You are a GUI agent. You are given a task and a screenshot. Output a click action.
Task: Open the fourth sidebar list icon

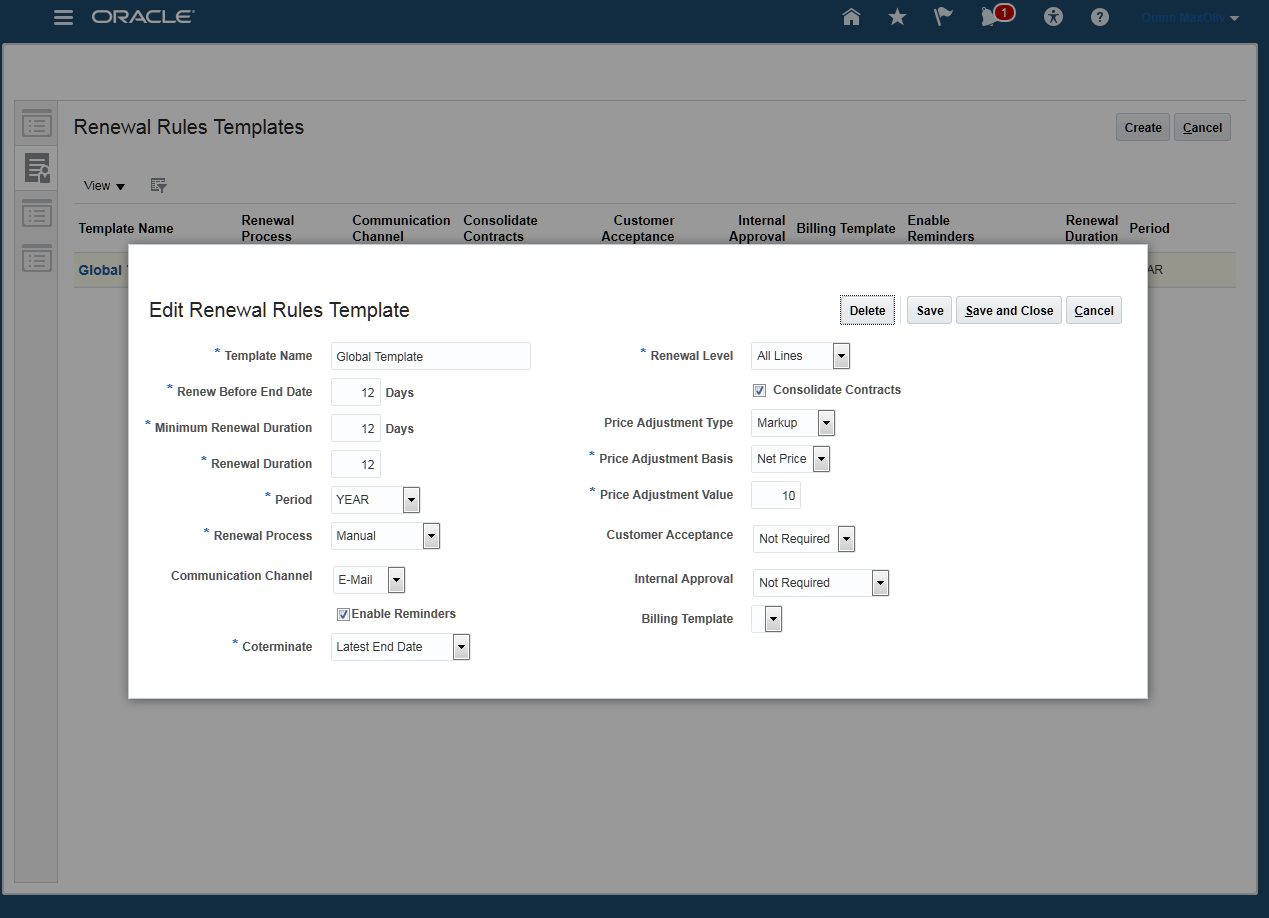click(x=37, y=258)
